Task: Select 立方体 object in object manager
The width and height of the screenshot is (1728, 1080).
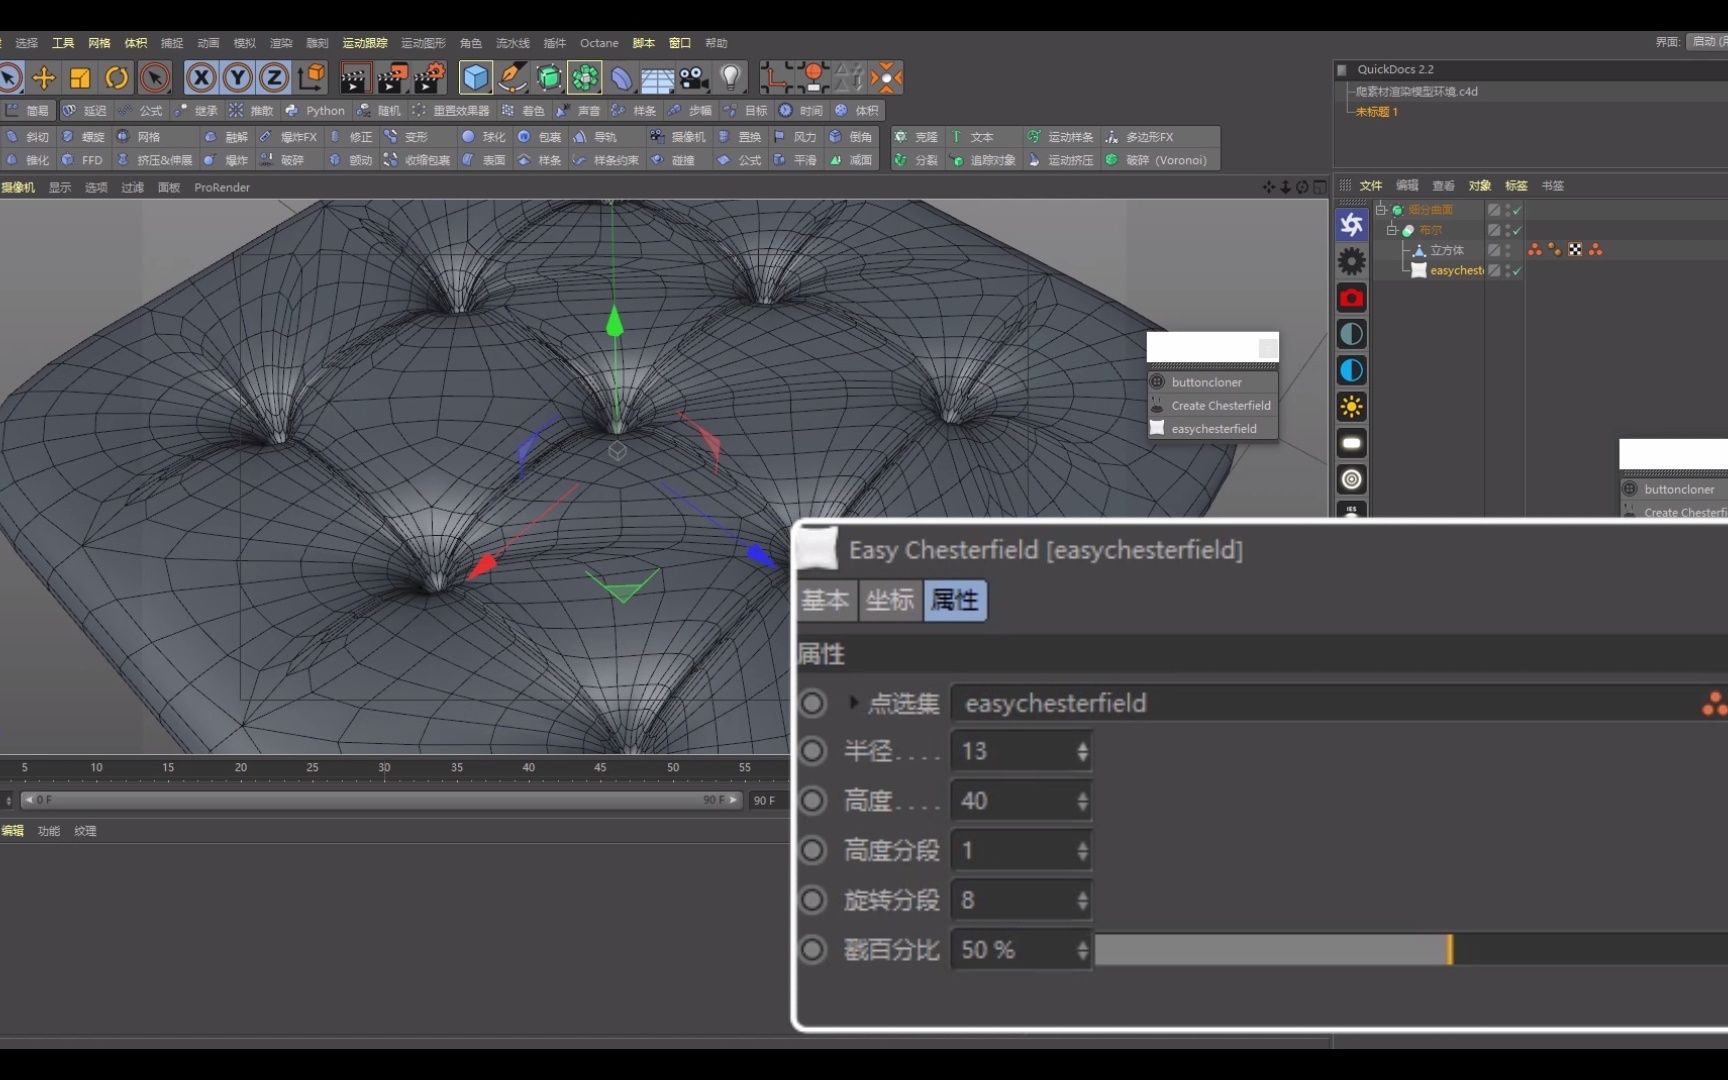Action: tap(1446, 250)
